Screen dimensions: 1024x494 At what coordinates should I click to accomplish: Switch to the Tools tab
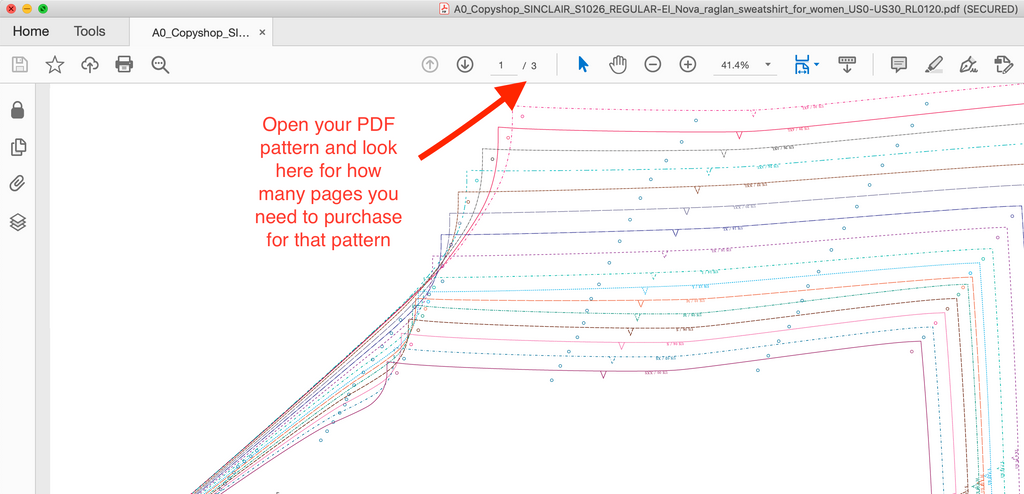(90, 31)
